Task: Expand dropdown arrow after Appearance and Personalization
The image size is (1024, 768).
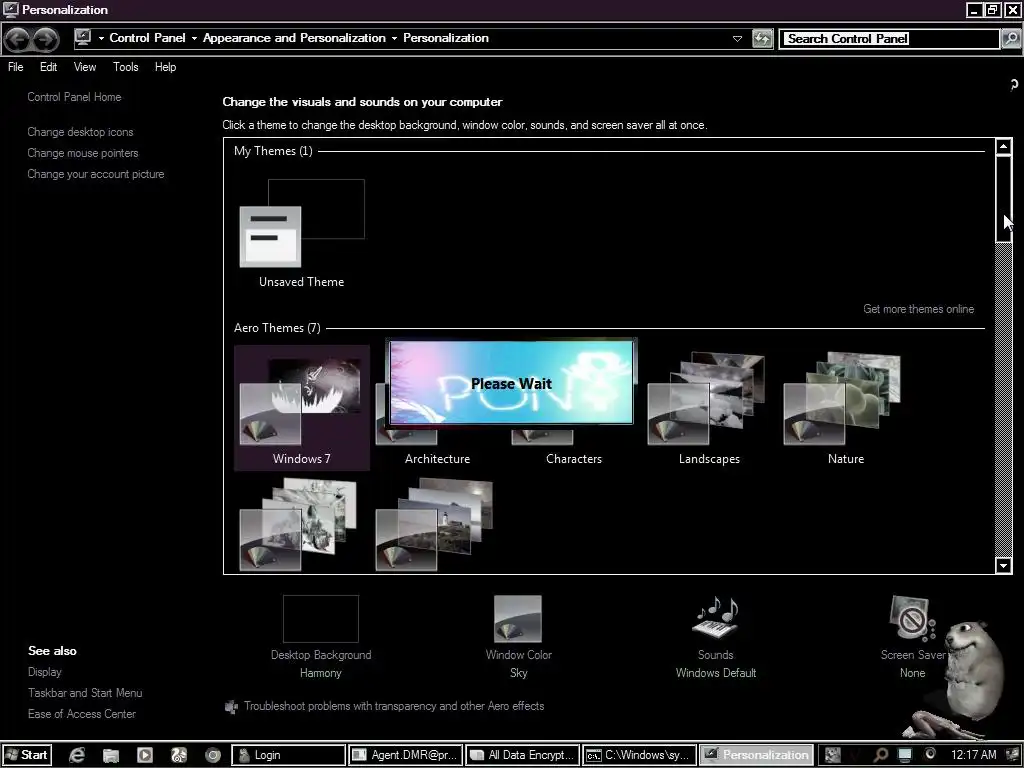Action: pyautogui.click(x=394, y=39)
